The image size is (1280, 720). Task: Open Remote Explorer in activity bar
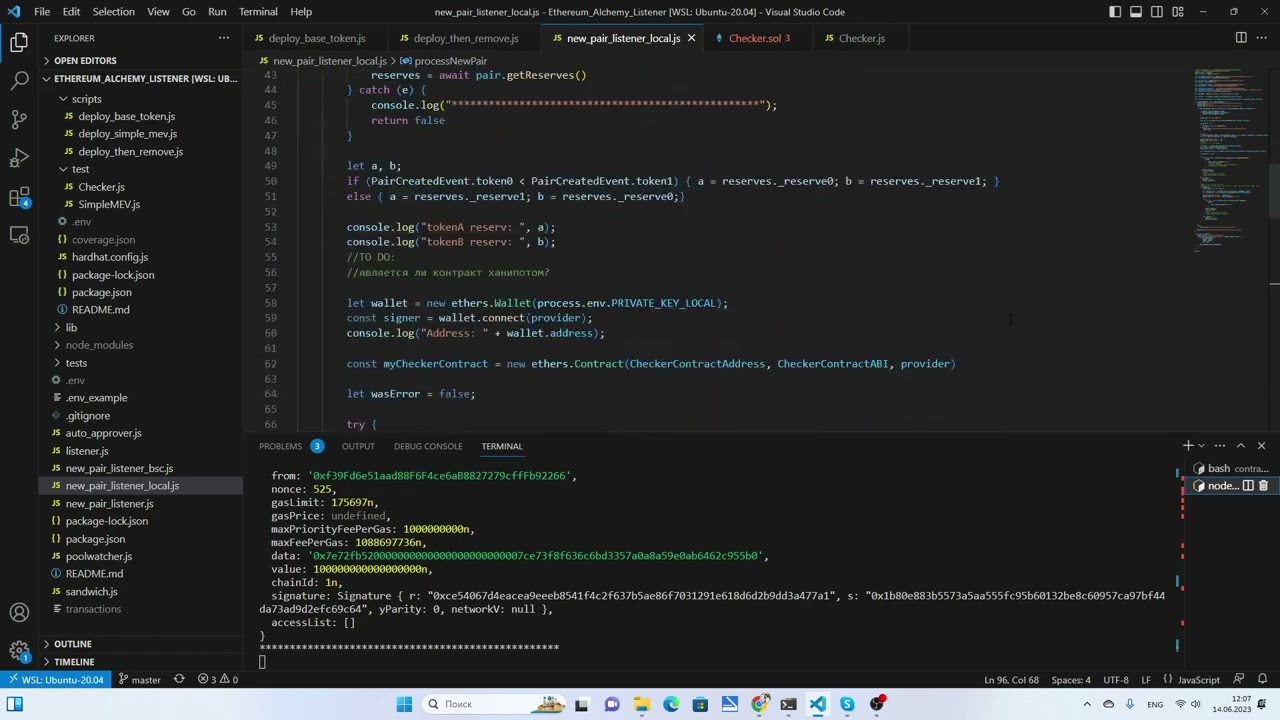coord(19,235)
